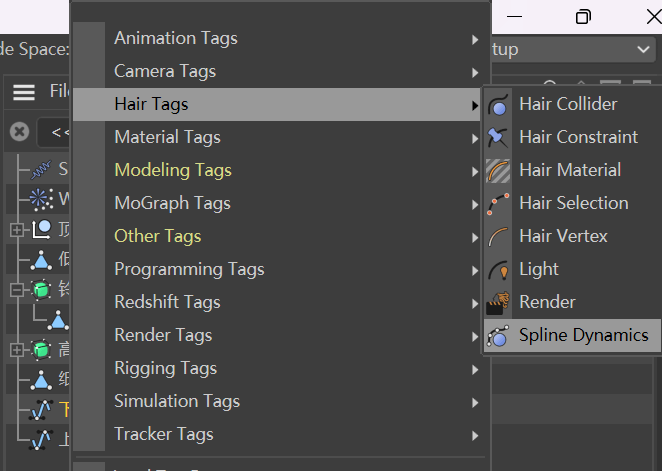Open the Redshift Tags submenu
662x471 pixels.
tap(277, 302)
